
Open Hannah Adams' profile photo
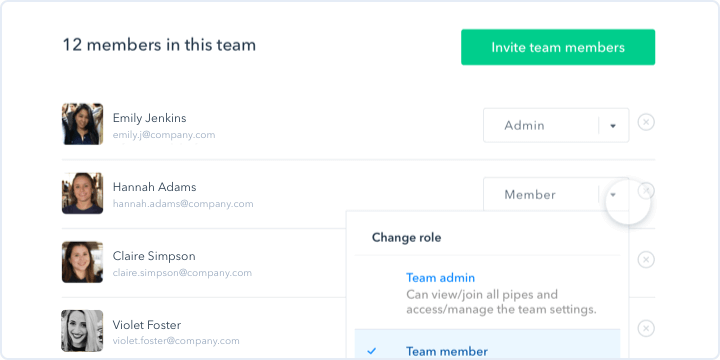pos(83,193)
